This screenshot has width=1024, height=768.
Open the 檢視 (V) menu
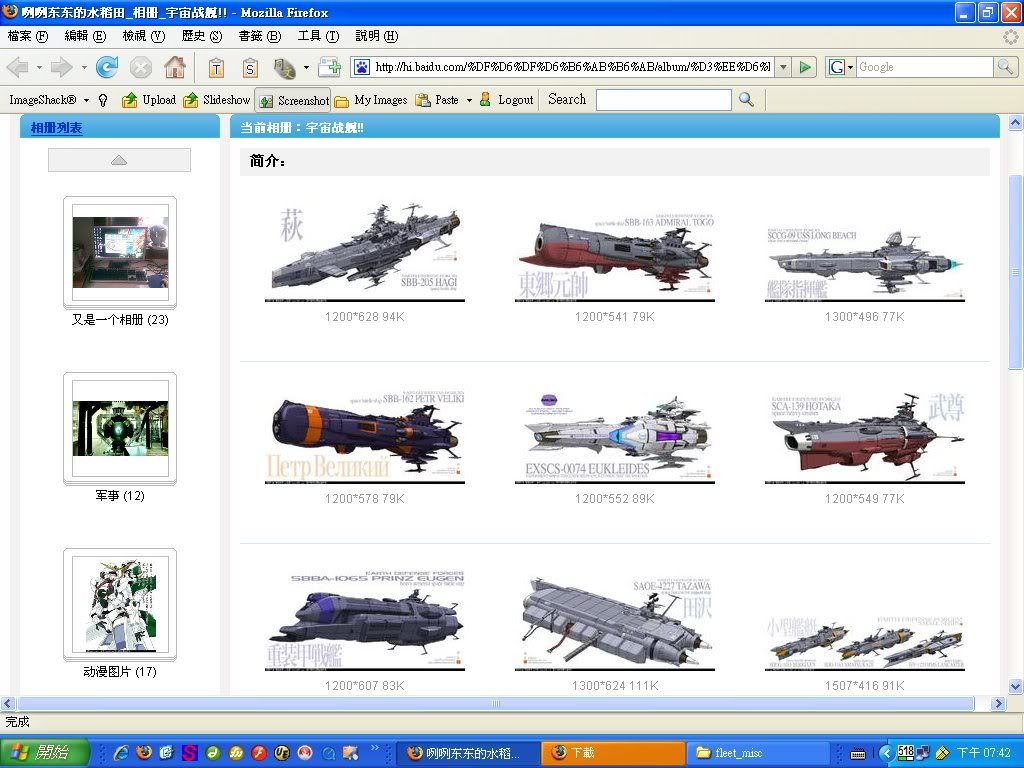point(144,36)
